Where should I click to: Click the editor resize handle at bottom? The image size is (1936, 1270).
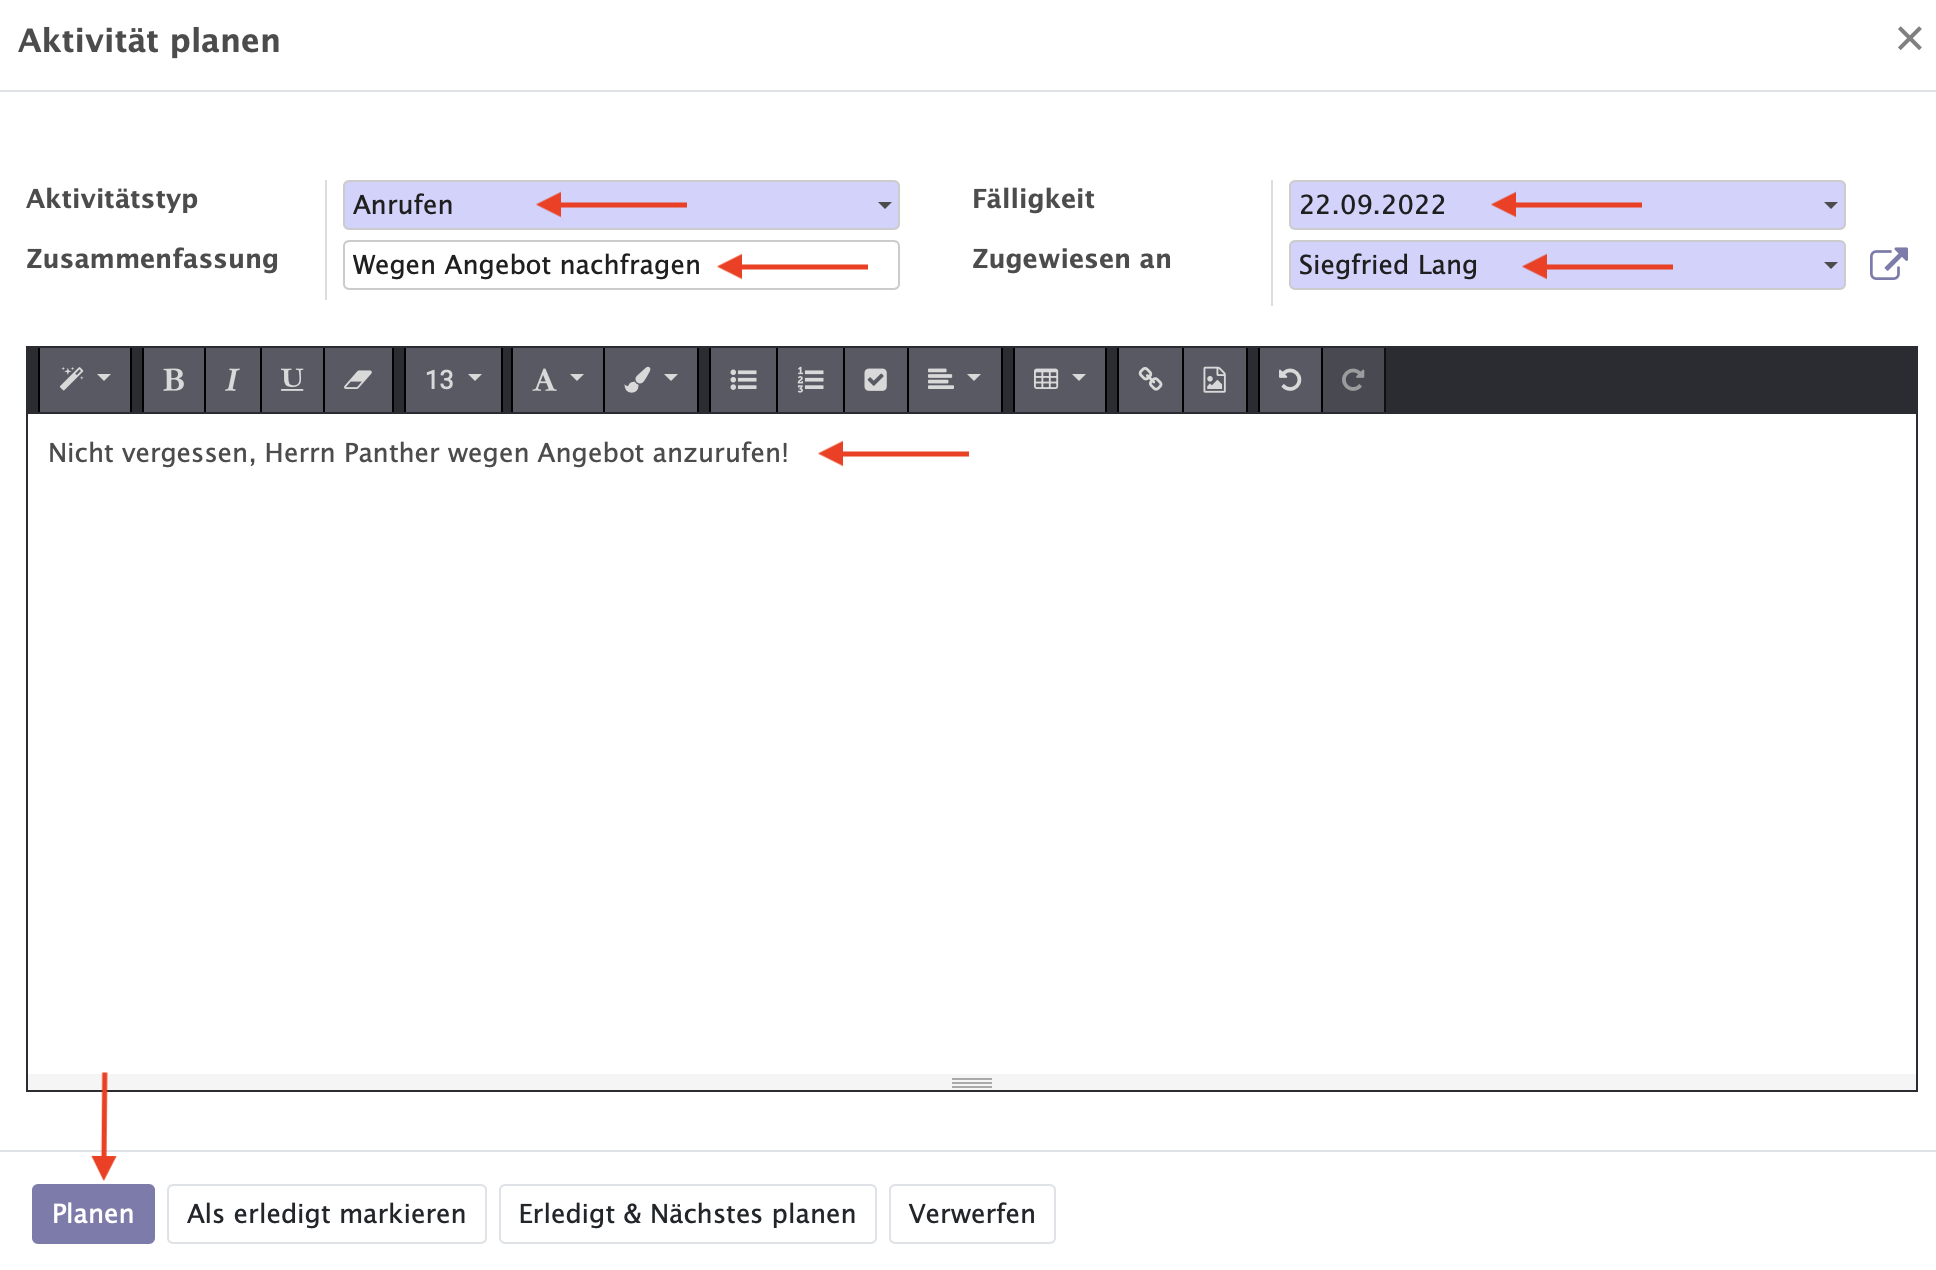pyautogui.click(x=972, y=1083)
